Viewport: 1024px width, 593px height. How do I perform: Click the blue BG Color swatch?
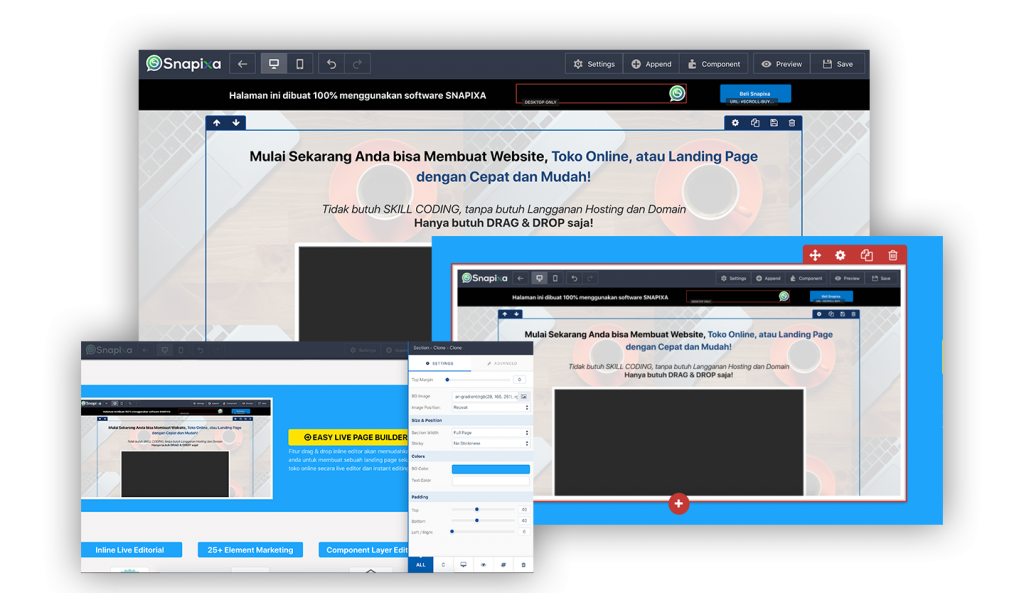pos(490,469)
